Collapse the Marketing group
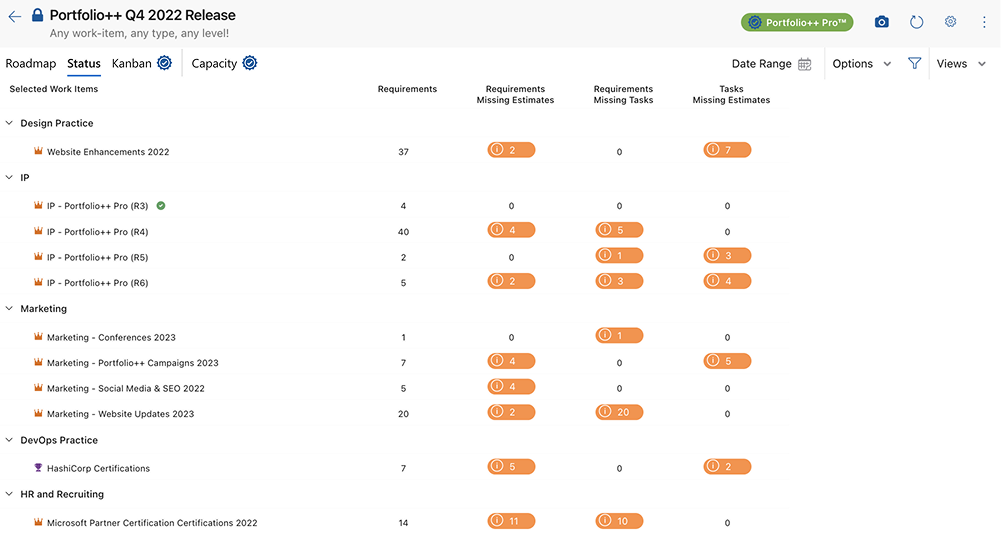1001x540 pixels. [x=10, y=309]
